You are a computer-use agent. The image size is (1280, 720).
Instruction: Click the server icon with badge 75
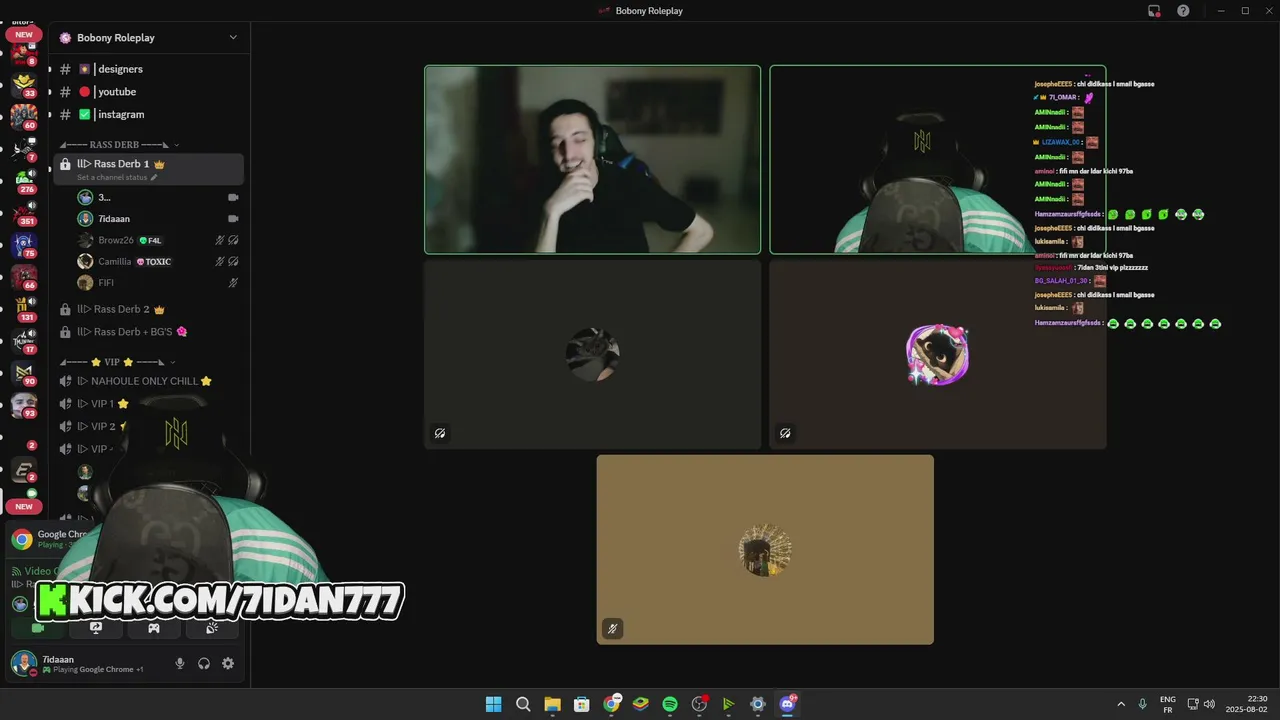(x=24, y=244)
